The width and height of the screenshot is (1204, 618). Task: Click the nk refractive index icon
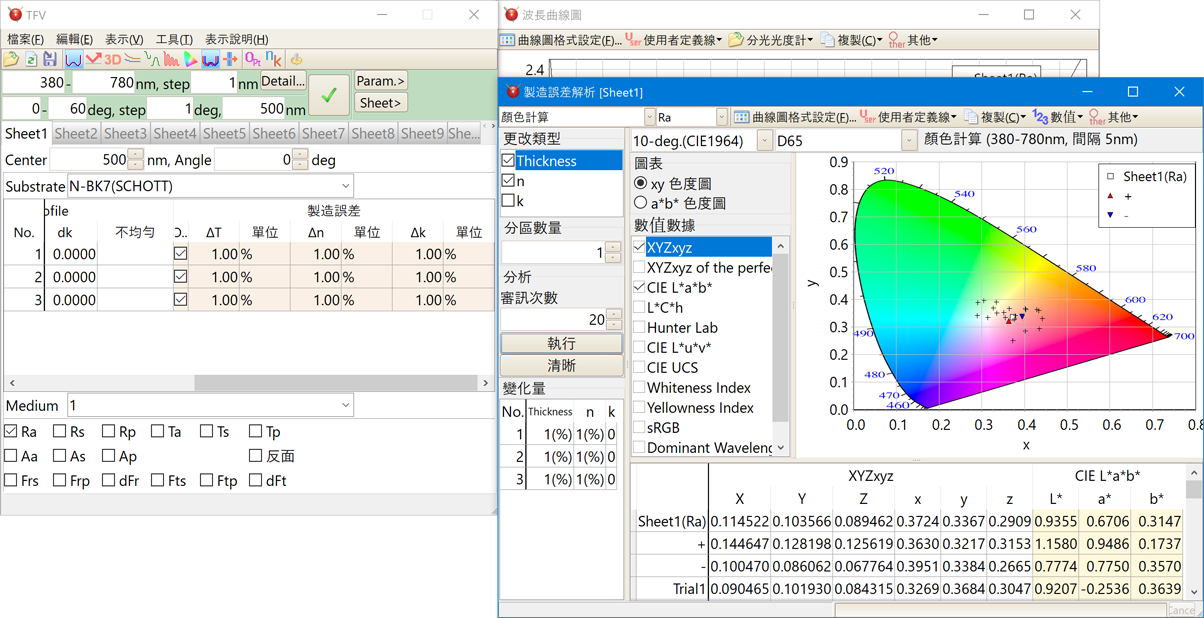pos(273,60)
